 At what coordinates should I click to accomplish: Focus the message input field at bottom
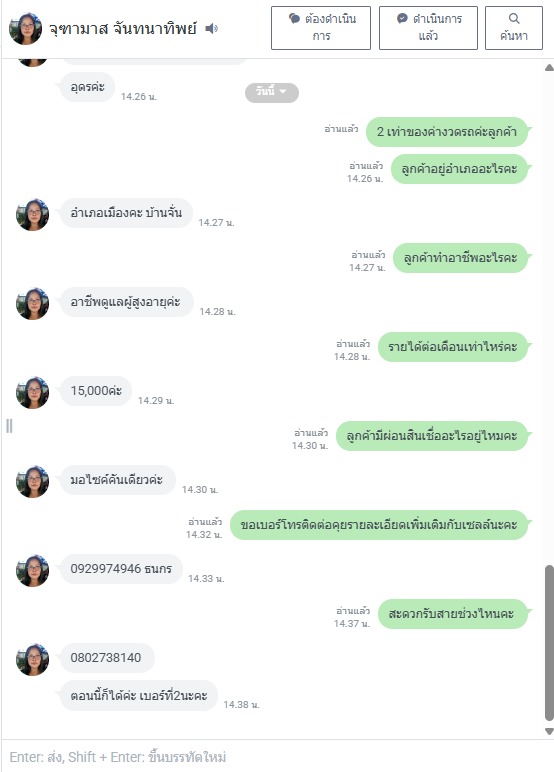pyautogui.click(x=277, y=756)
